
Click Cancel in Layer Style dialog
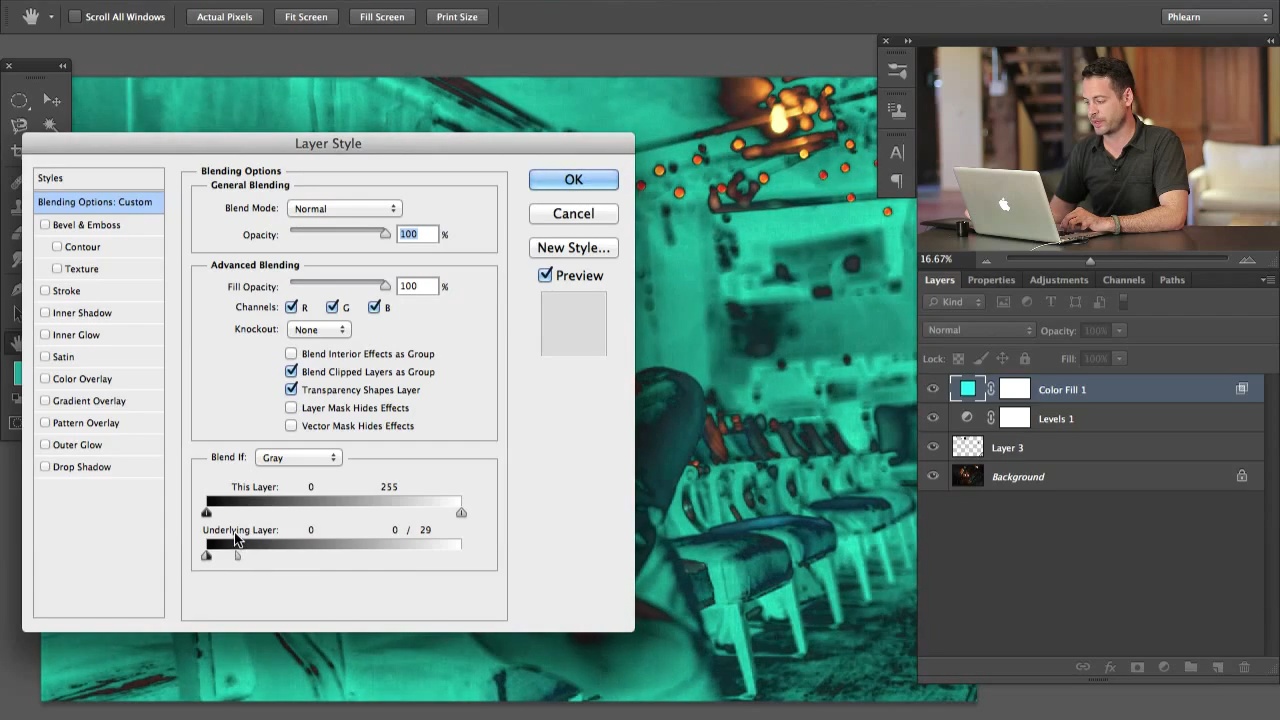[x=573, y=214]
